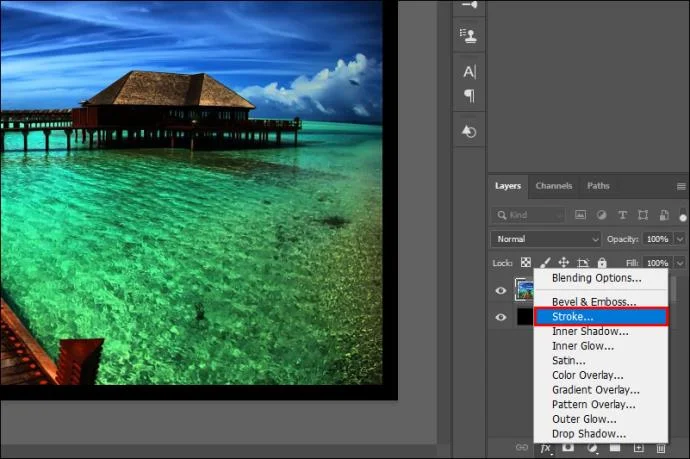Open the Layers panel hamburger menu
The height and width of the screenshot is (459, 690).
pos(683,186)
